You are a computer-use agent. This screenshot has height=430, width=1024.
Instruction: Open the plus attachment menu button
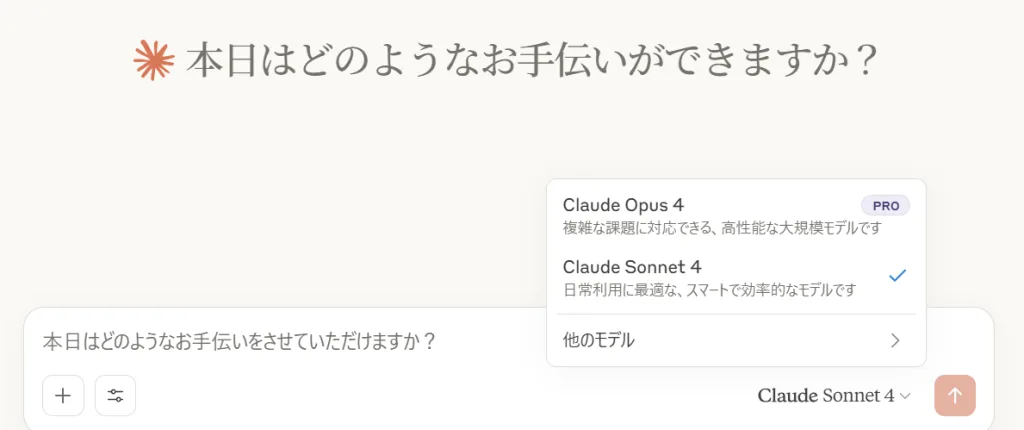(x=63, y=395)
